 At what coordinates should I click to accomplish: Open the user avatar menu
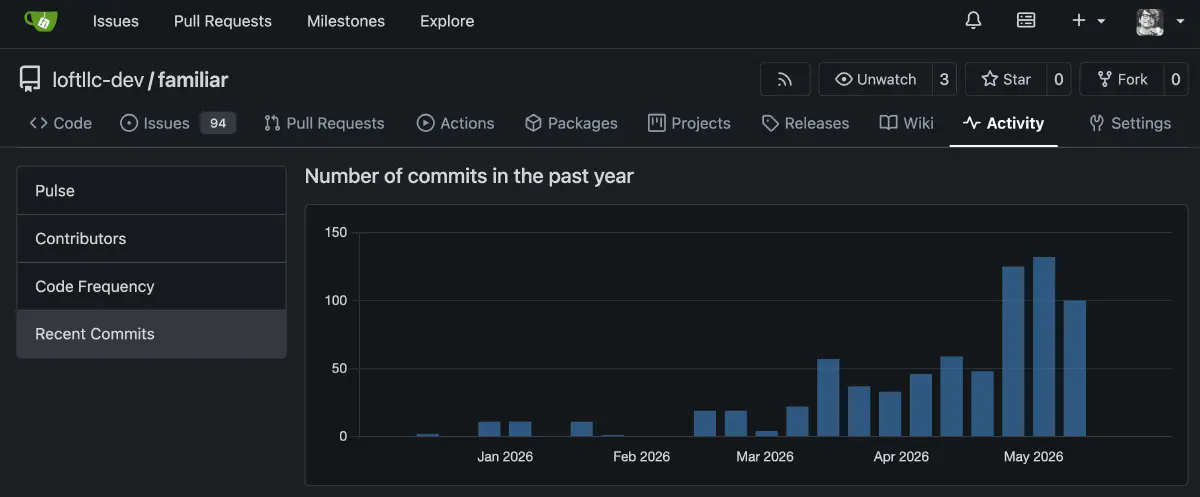[x=1159, y=21]
